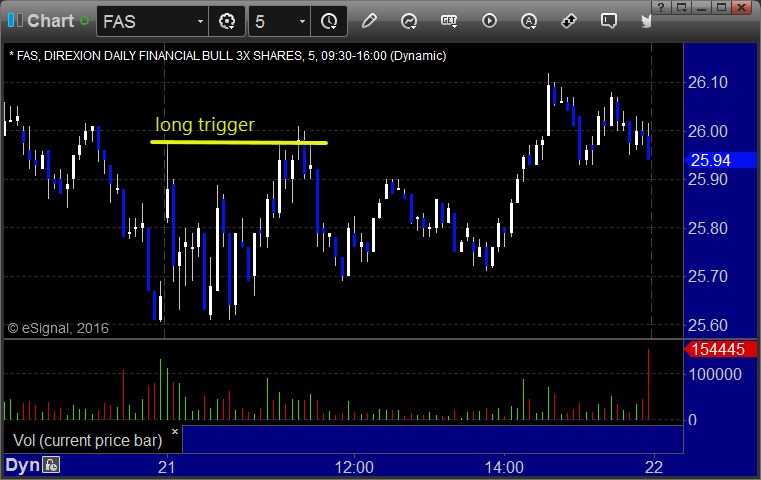Viewport: 761px width, 480px height.
Task: Click the GET data icon
Action: coord(449,21)
